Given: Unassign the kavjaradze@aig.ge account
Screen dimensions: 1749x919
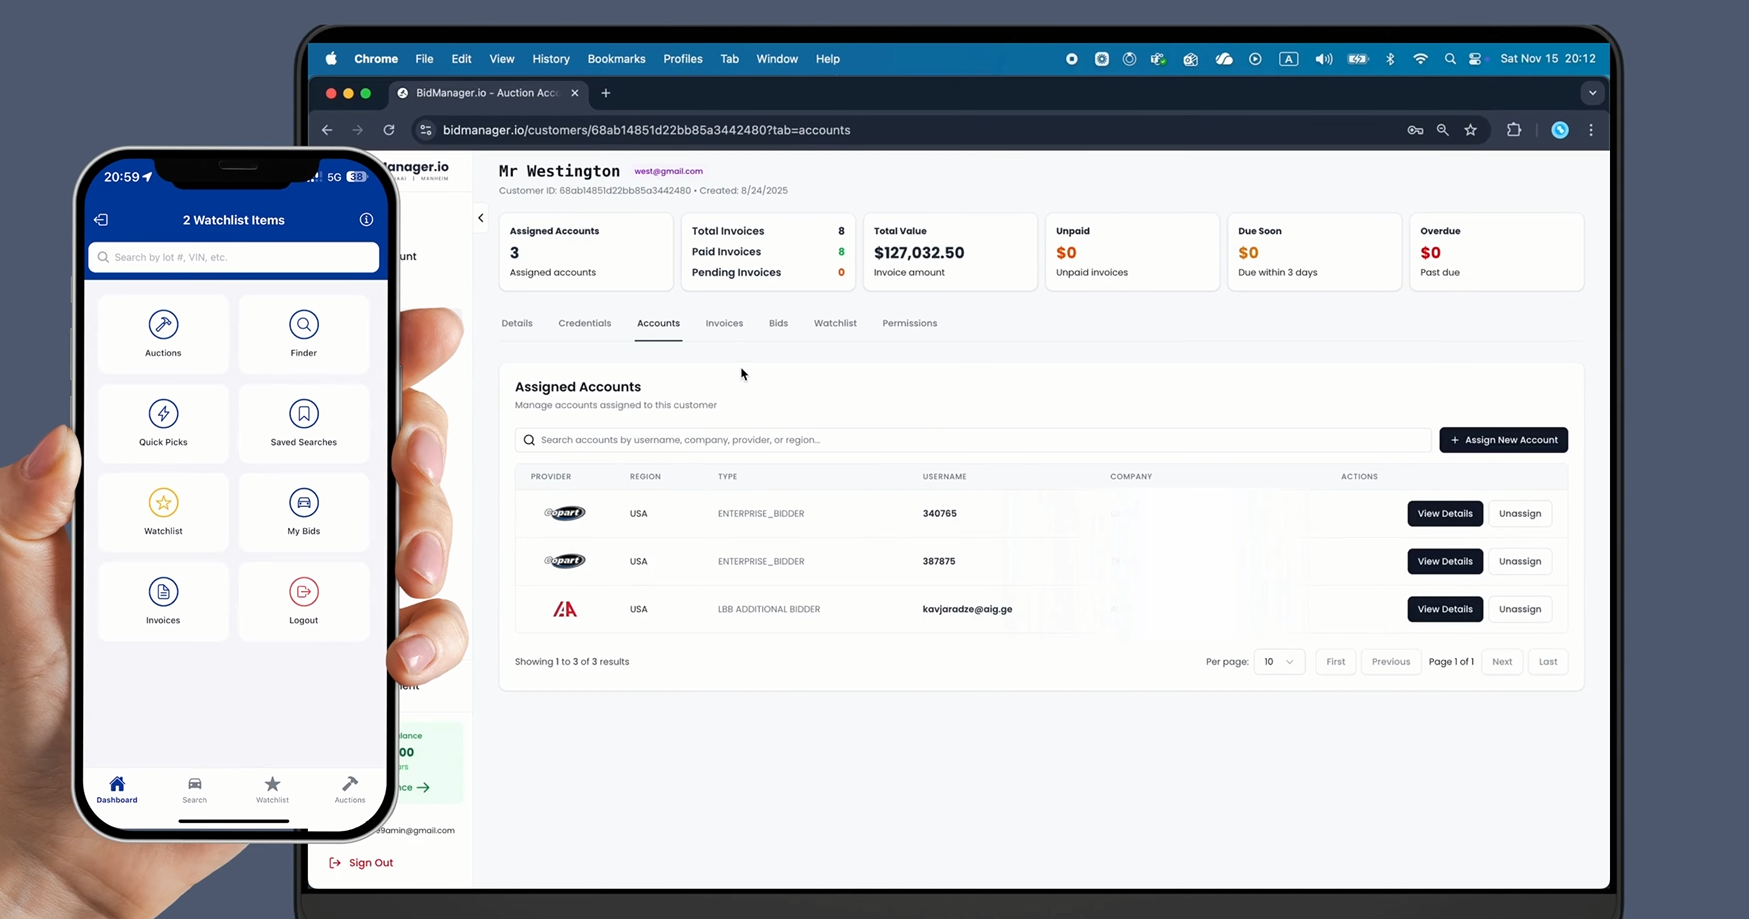Looking at the screenshot, I should [x=1519, y=609].
